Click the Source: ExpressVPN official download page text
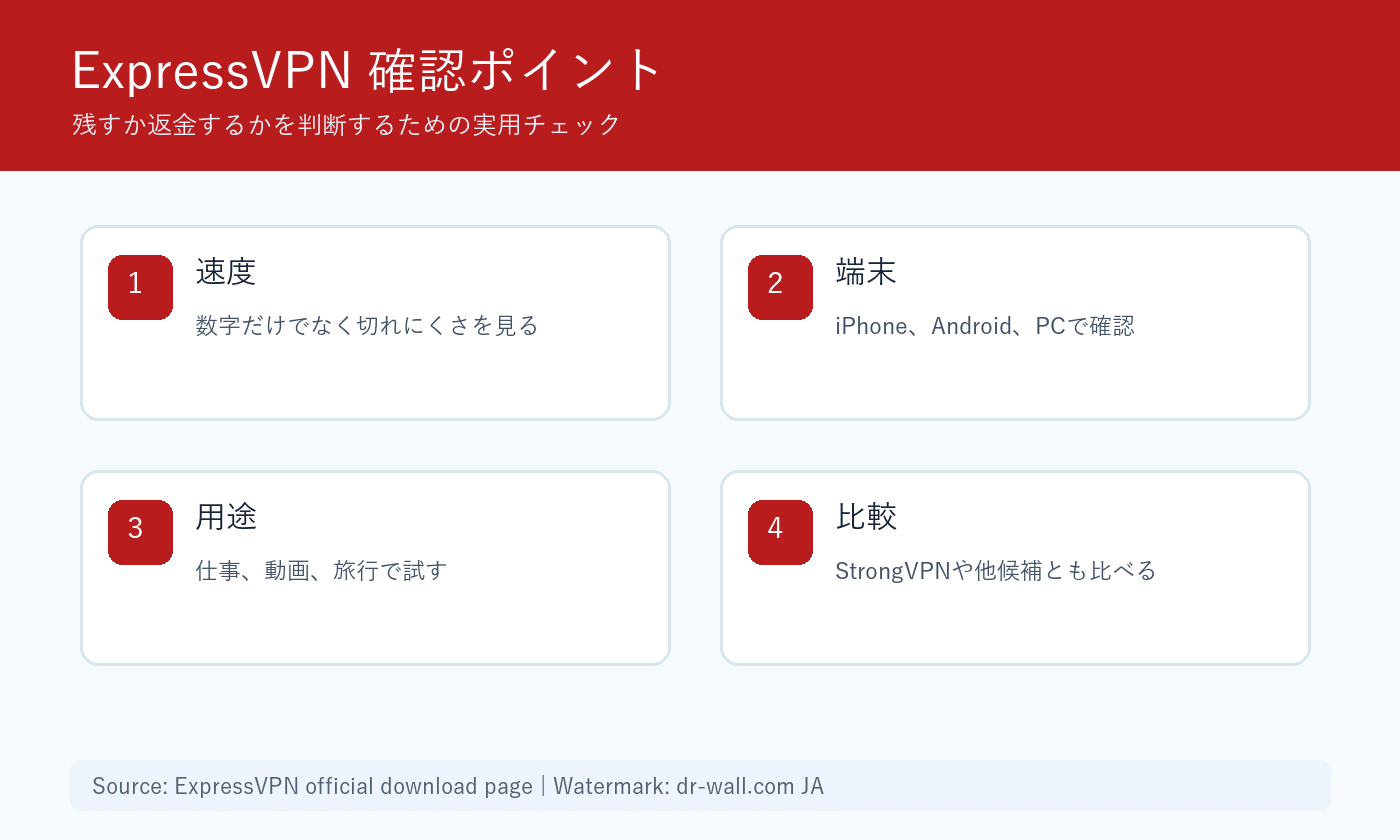The image size is (1400, 840). tap(312, 786)
